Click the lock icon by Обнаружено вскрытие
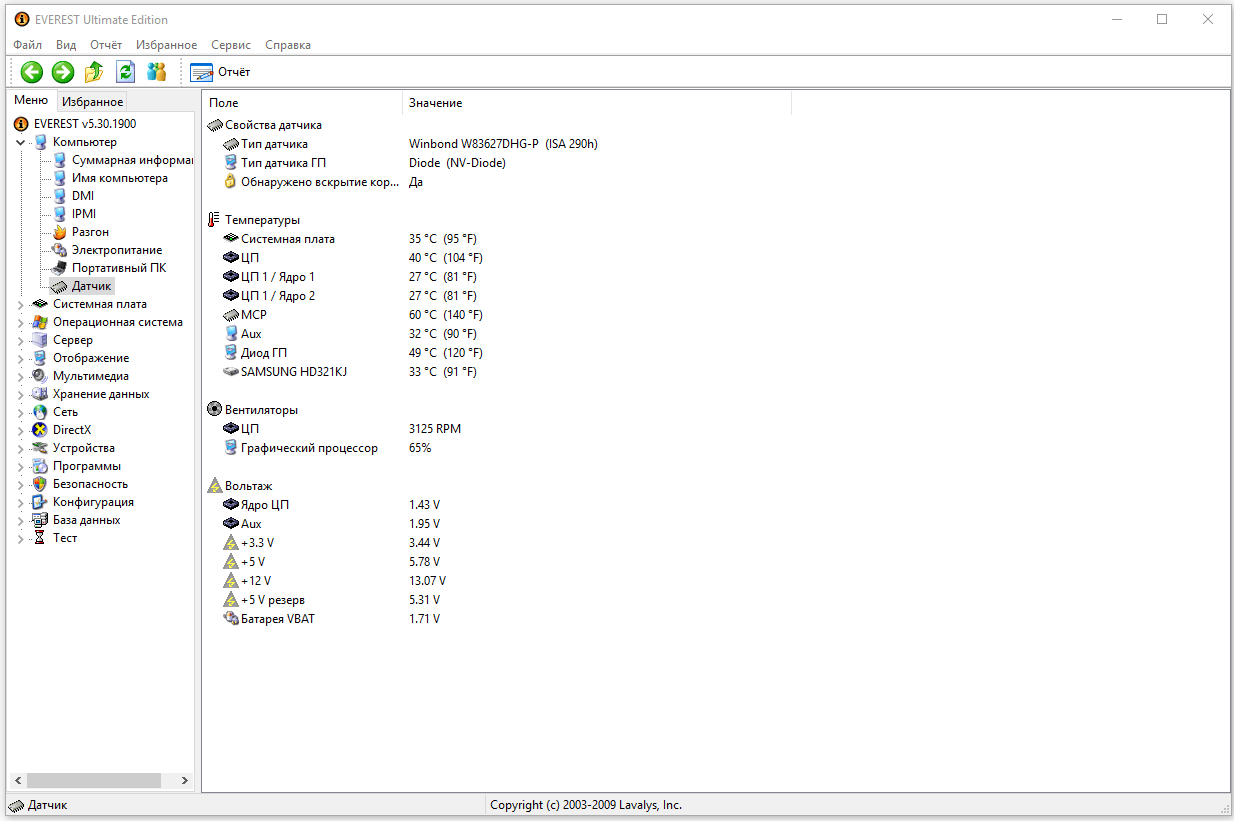The height and width of the screenshot is (821, 1234). click(231, 182)
